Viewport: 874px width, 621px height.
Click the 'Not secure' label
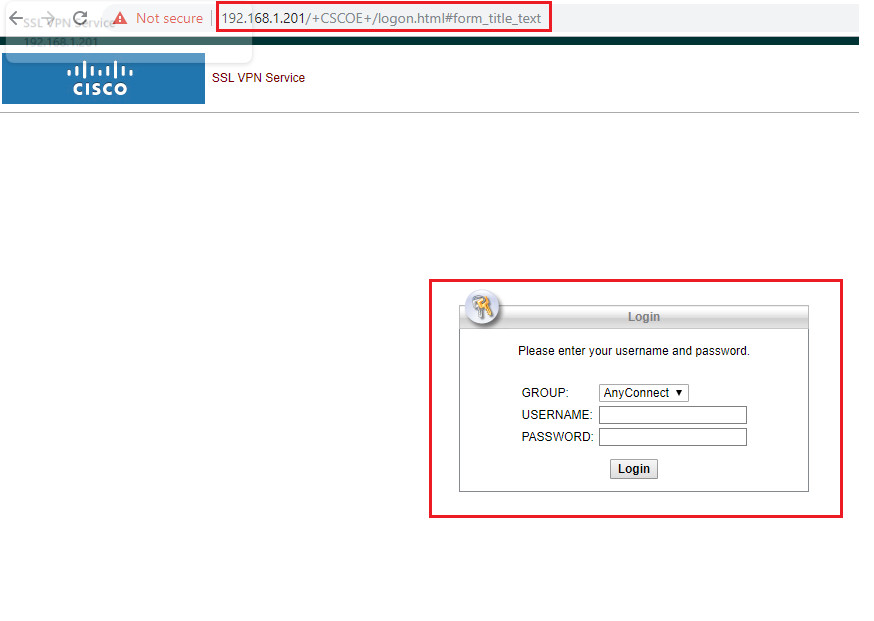[169, 18]
